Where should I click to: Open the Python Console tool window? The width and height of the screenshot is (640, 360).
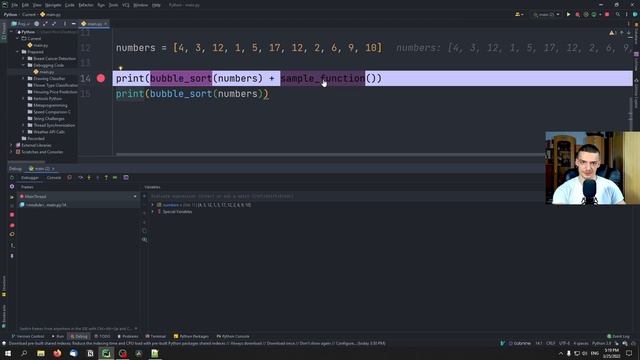pyautogui.click(x=233, y=336)
